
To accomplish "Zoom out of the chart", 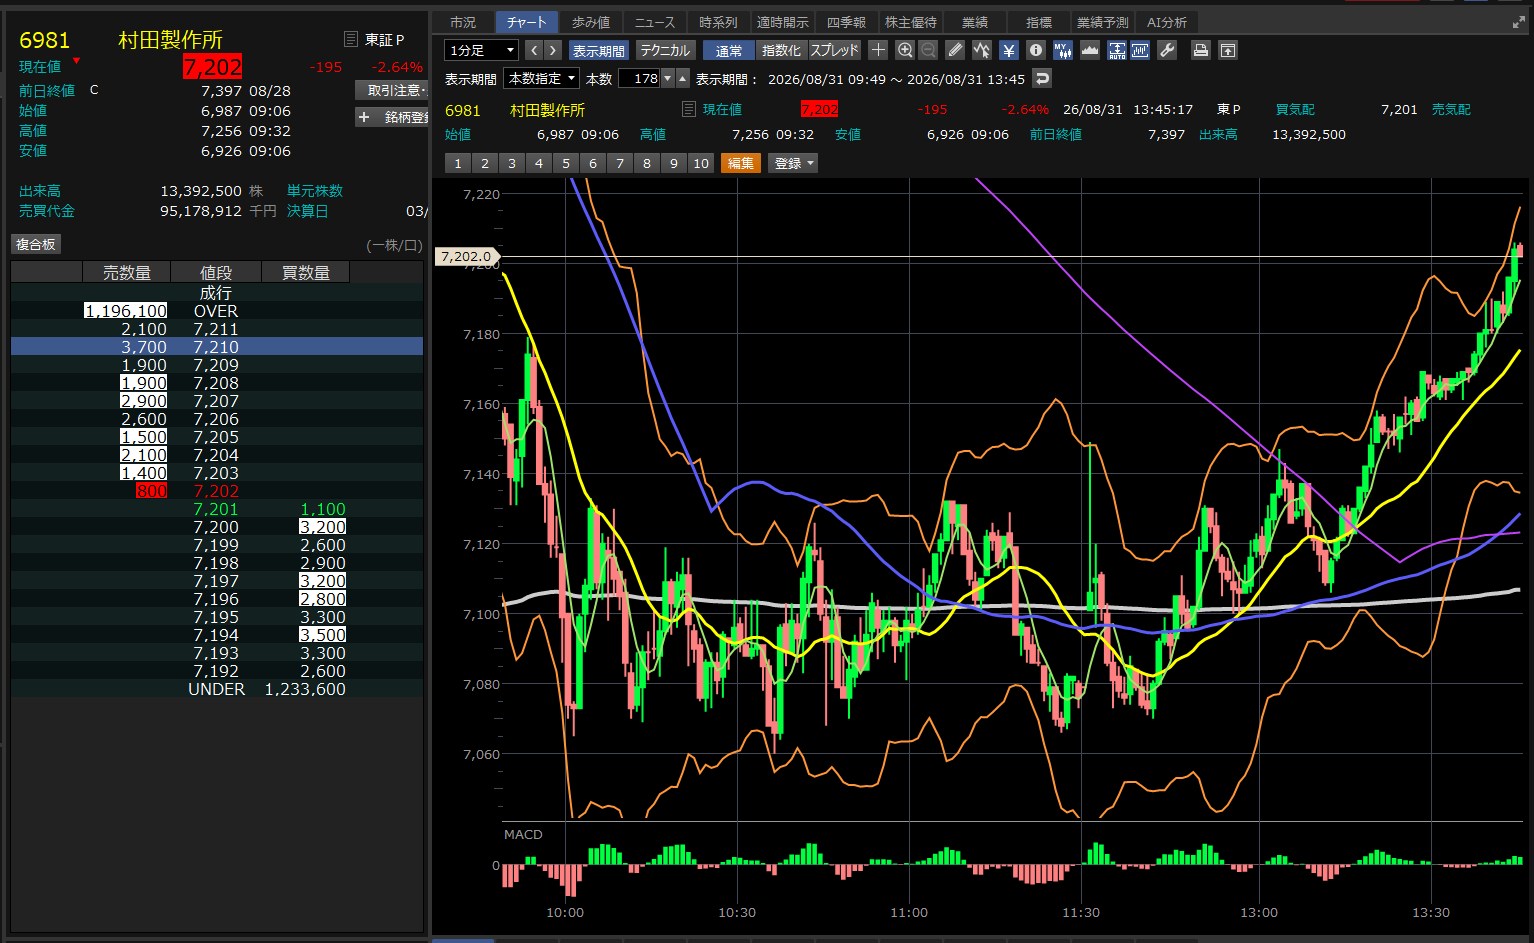I will (x=928, y=50).
